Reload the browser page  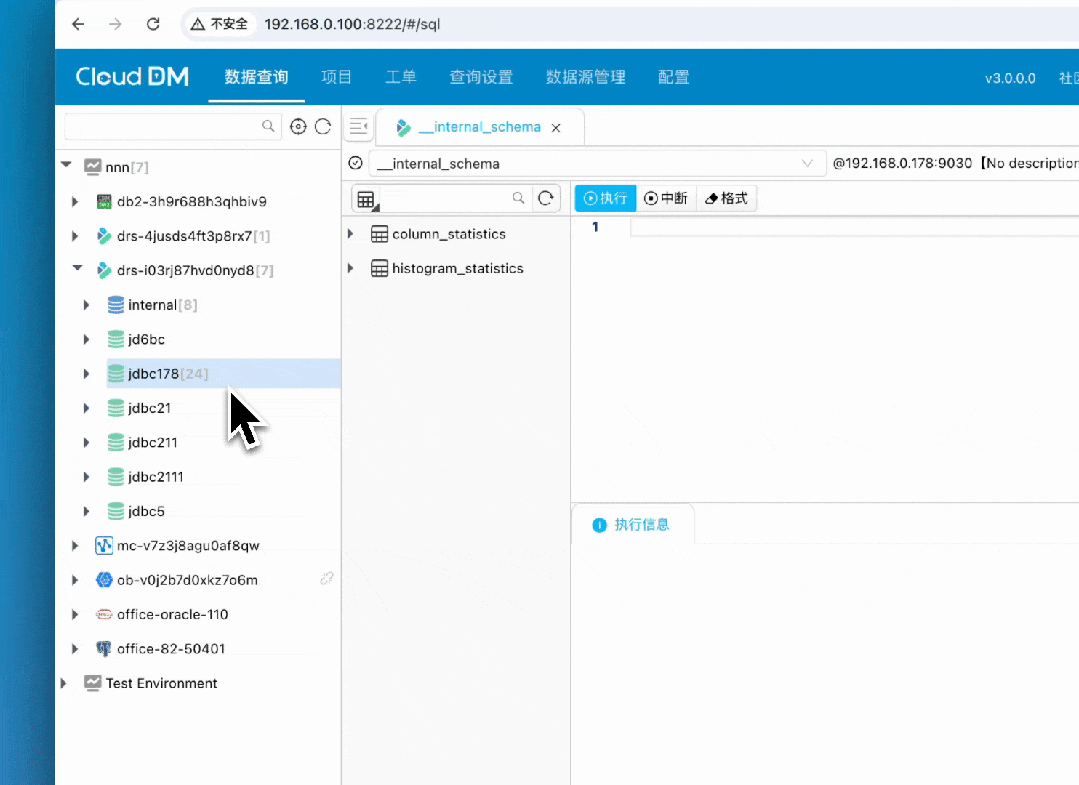(153, 24)
